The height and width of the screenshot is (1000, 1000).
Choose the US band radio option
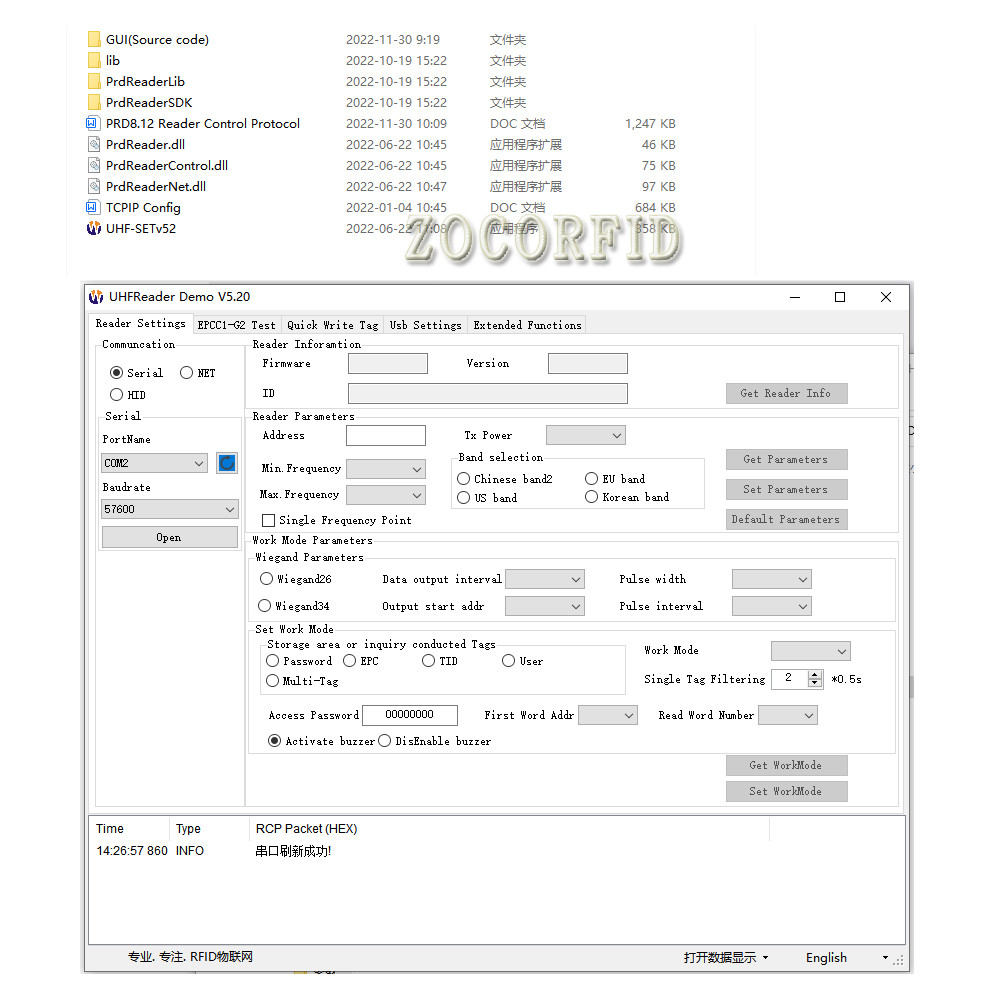[464, 497]
